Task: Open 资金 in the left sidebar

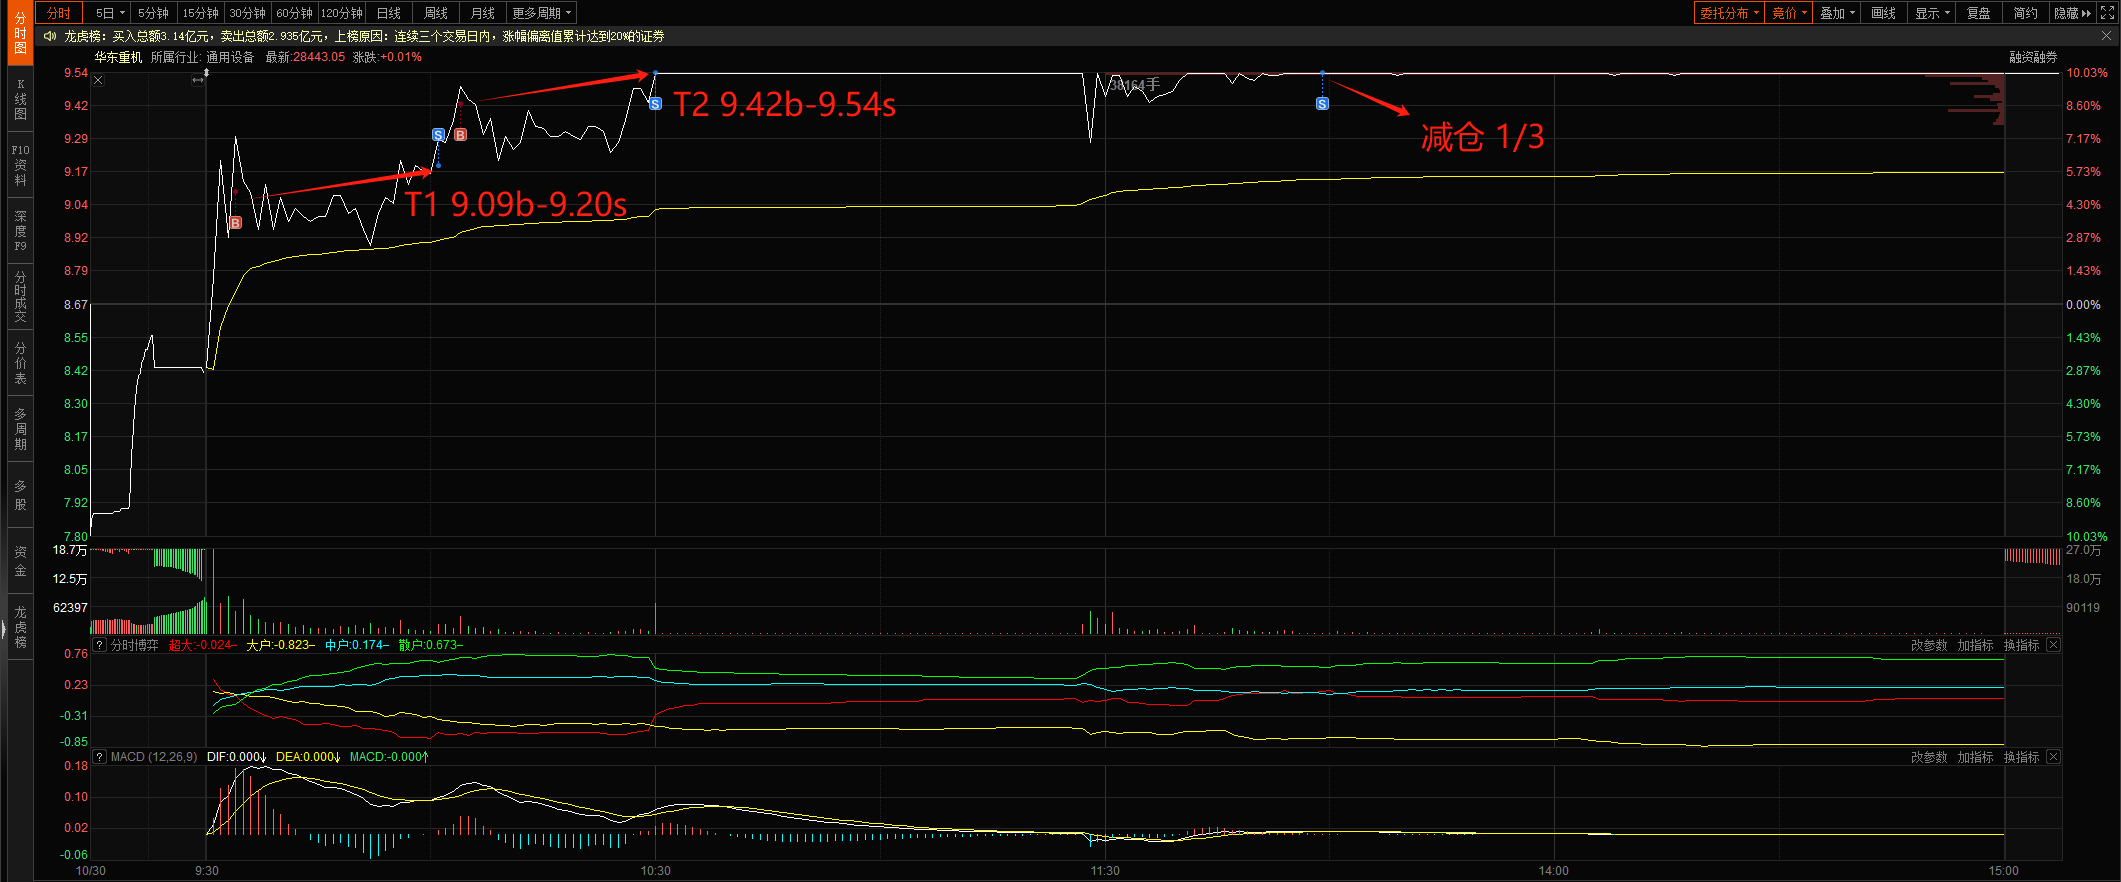Action: coord(20,561)
